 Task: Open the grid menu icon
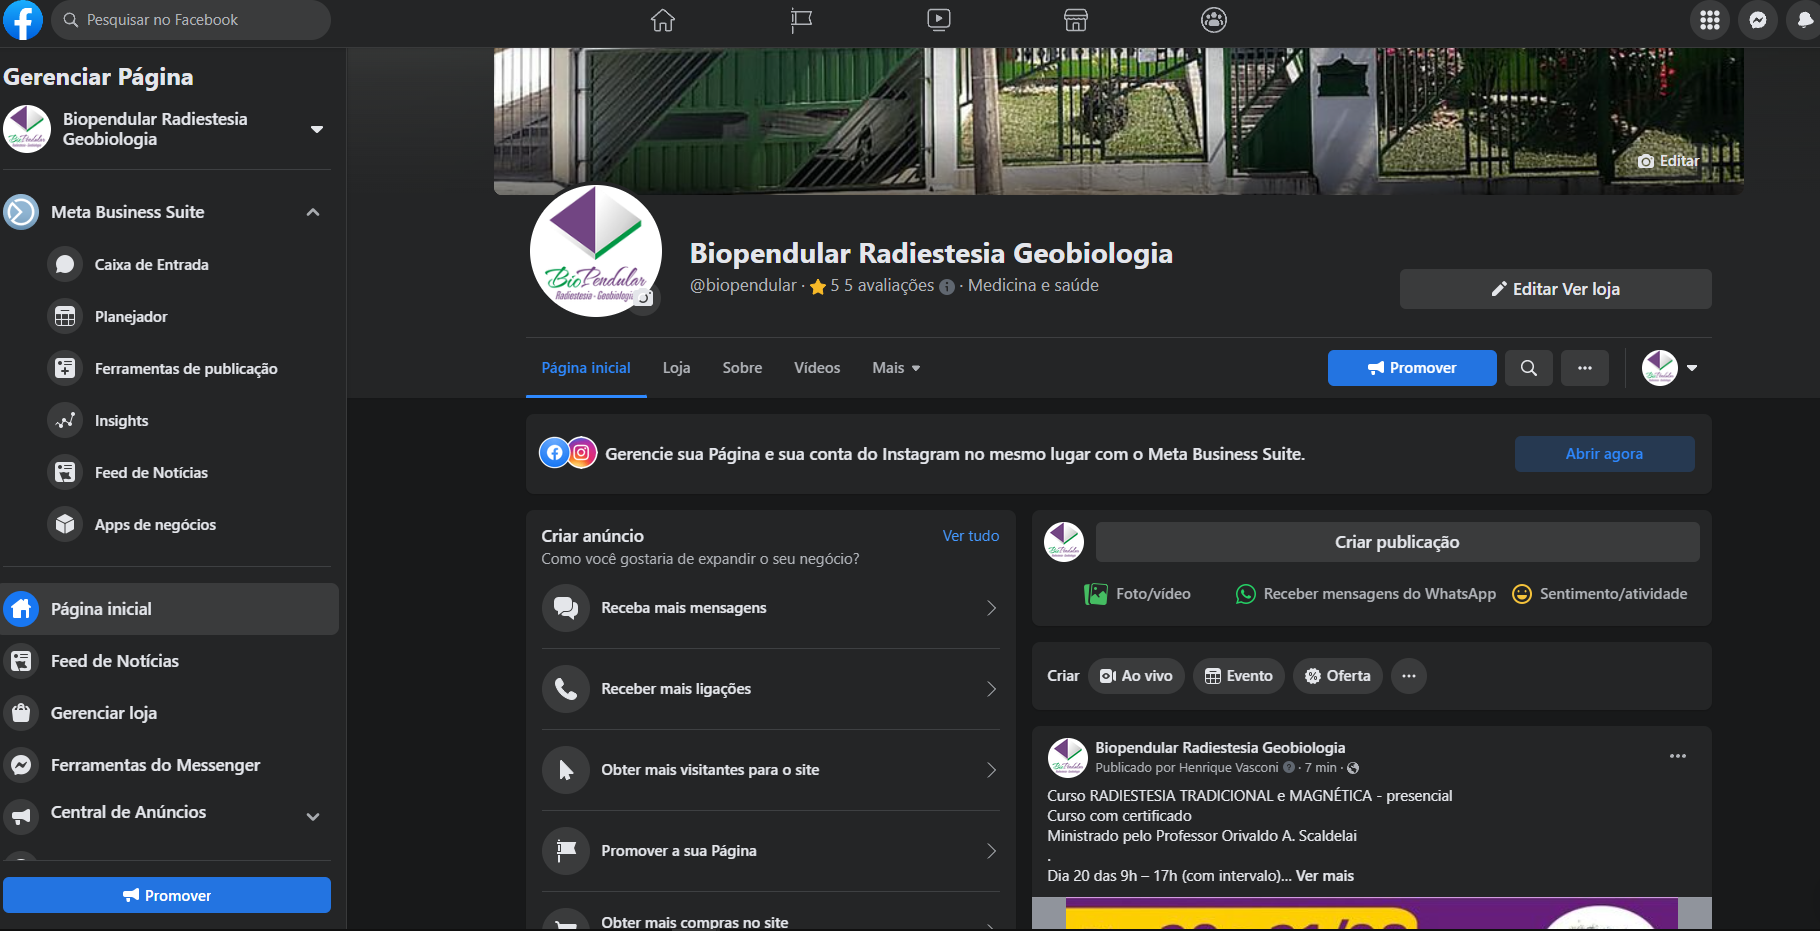click(1710, 20)
